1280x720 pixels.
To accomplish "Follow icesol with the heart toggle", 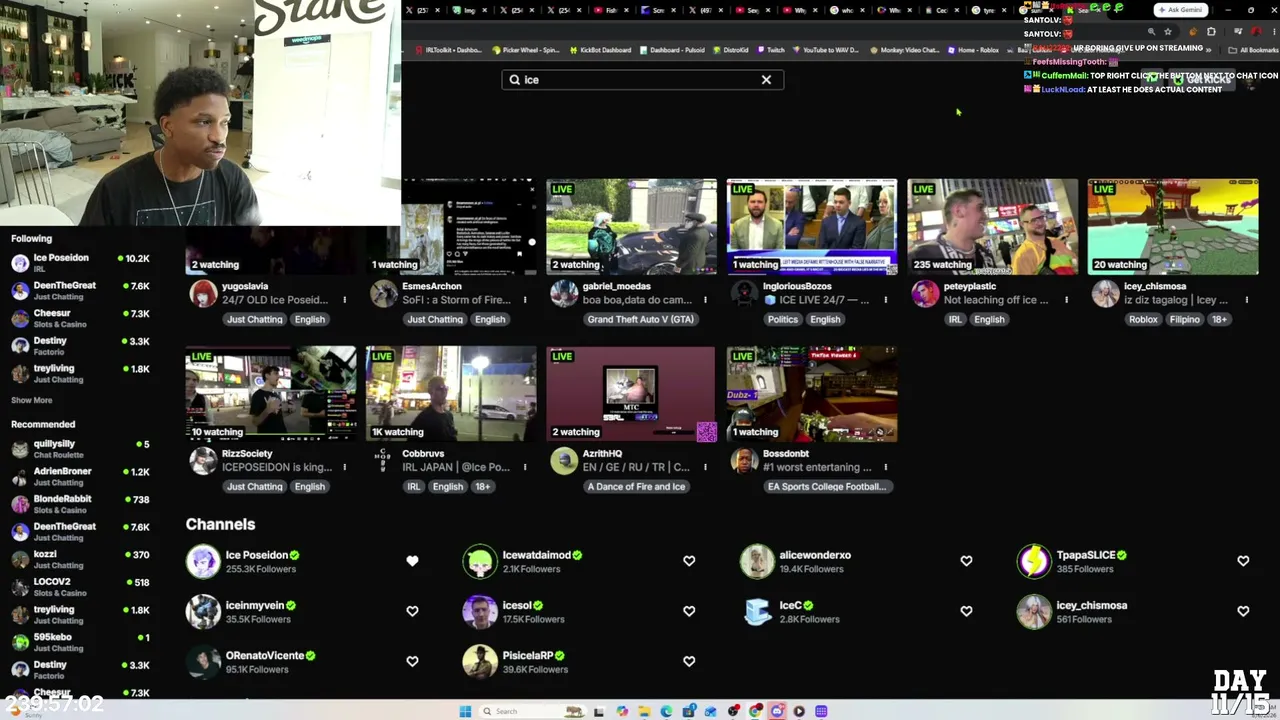I will pyautogui.click(x=689, y=611).
